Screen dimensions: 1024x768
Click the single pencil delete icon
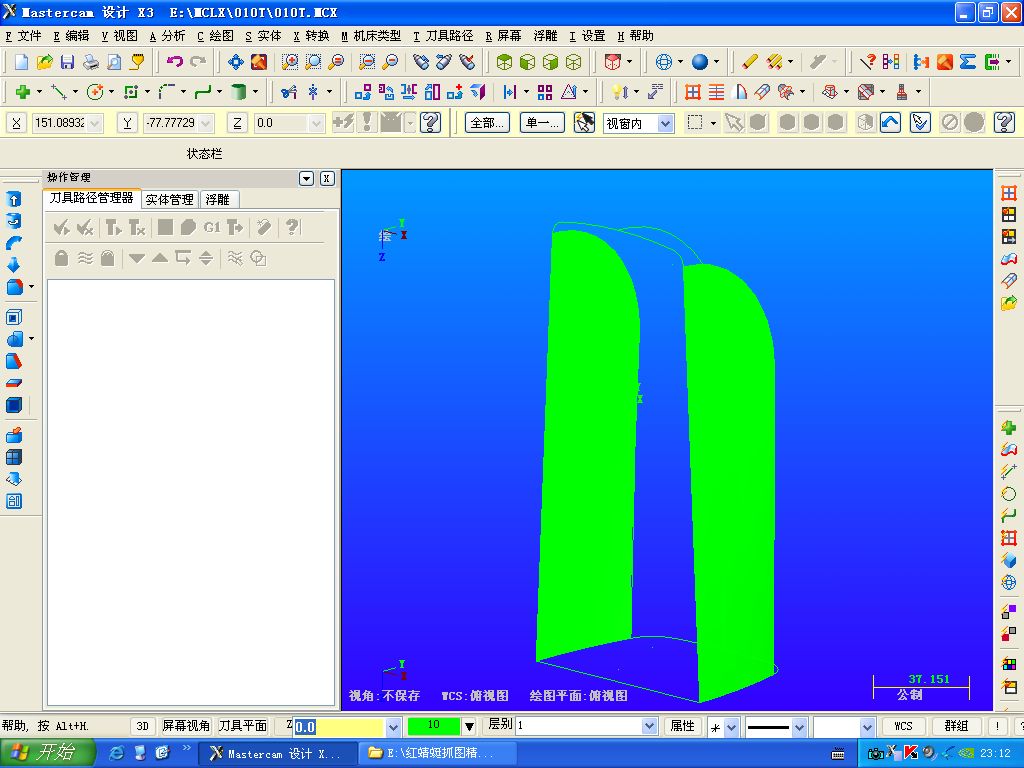750,62
